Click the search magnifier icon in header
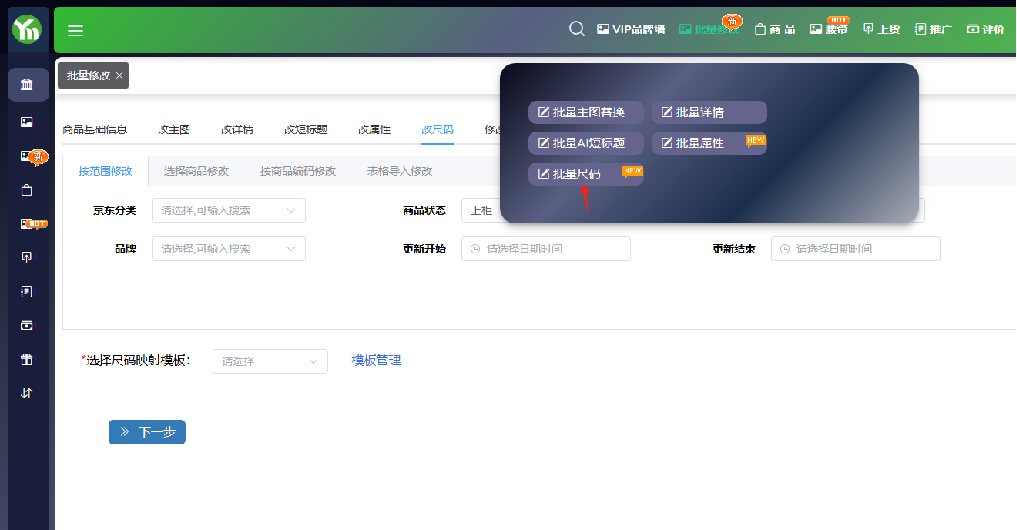Viewport: 1017px width, 530px height. click(576, 29)
